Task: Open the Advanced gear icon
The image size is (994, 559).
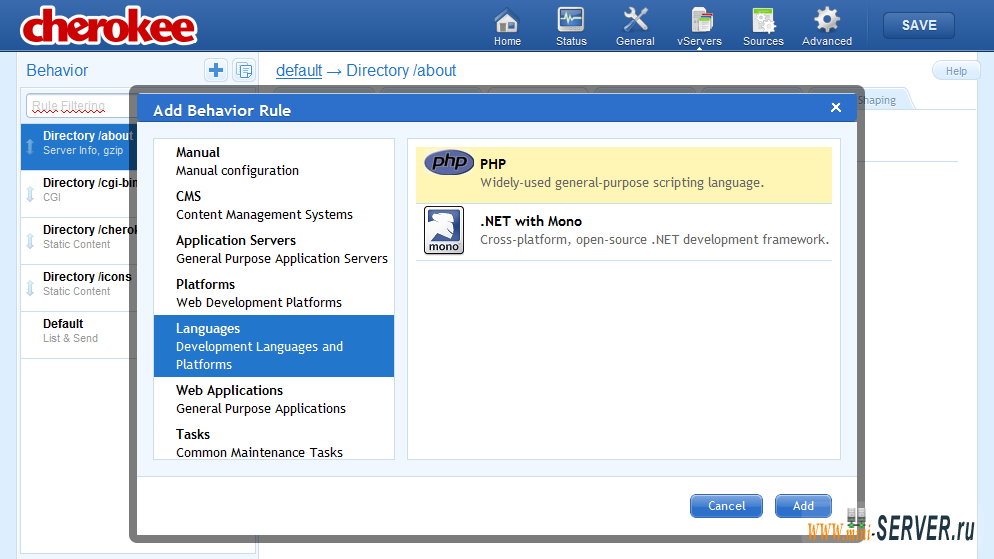Action: [x=827, y=27]
